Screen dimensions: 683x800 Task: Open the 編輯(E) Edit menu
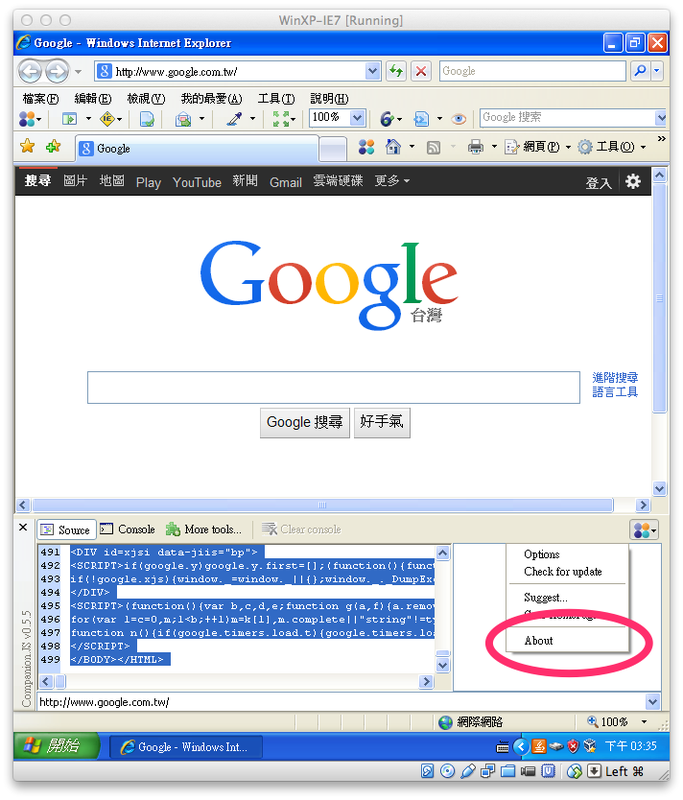tap(92, 98)
